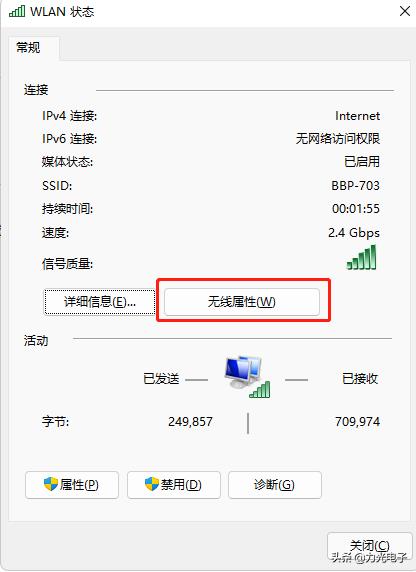Click the duration value 00:01:55
416x572 pixels.
(x=356, y=209)
